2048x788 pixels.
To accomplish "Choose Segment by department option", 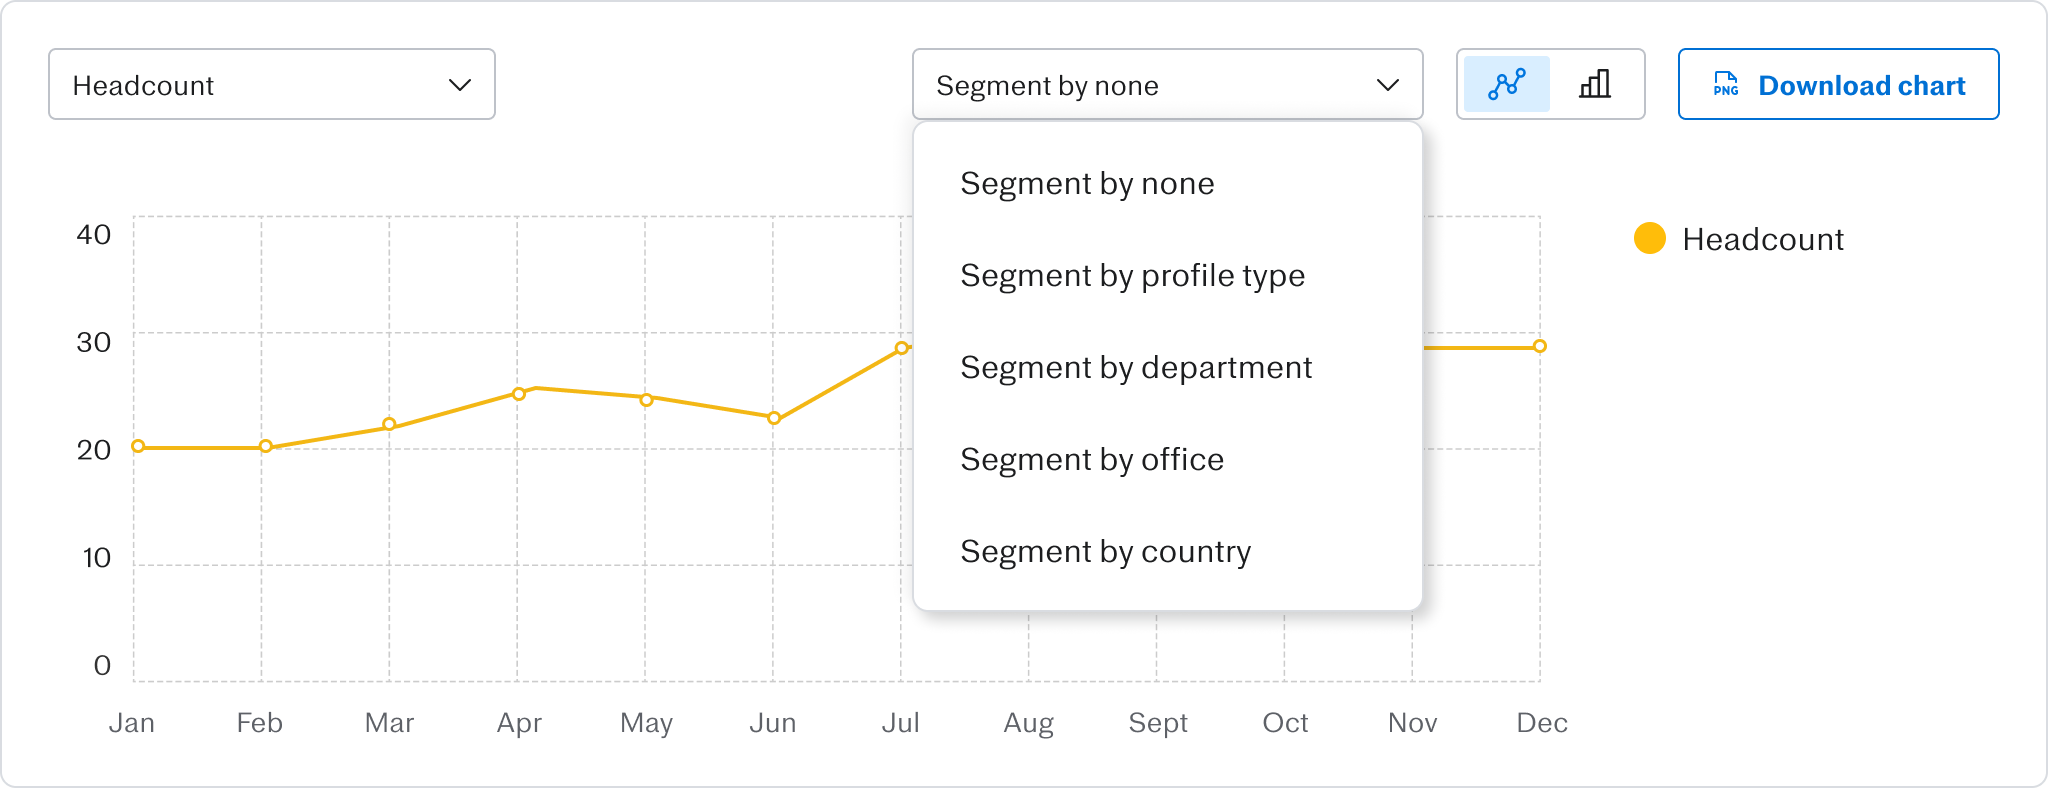I will pos(1135,368).
